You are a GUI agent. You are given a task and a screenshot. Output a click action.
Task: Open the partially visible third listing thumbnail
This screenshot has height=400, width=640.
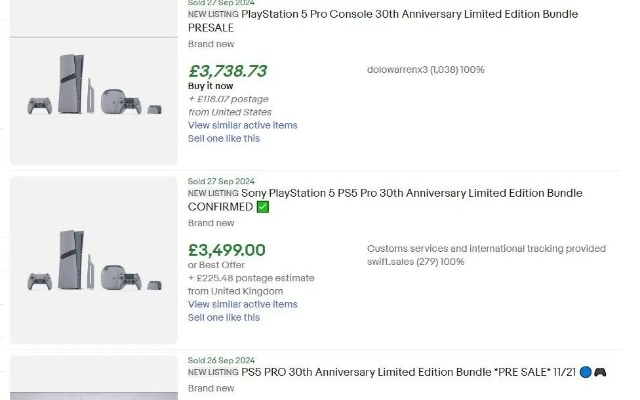coord(94,382)
